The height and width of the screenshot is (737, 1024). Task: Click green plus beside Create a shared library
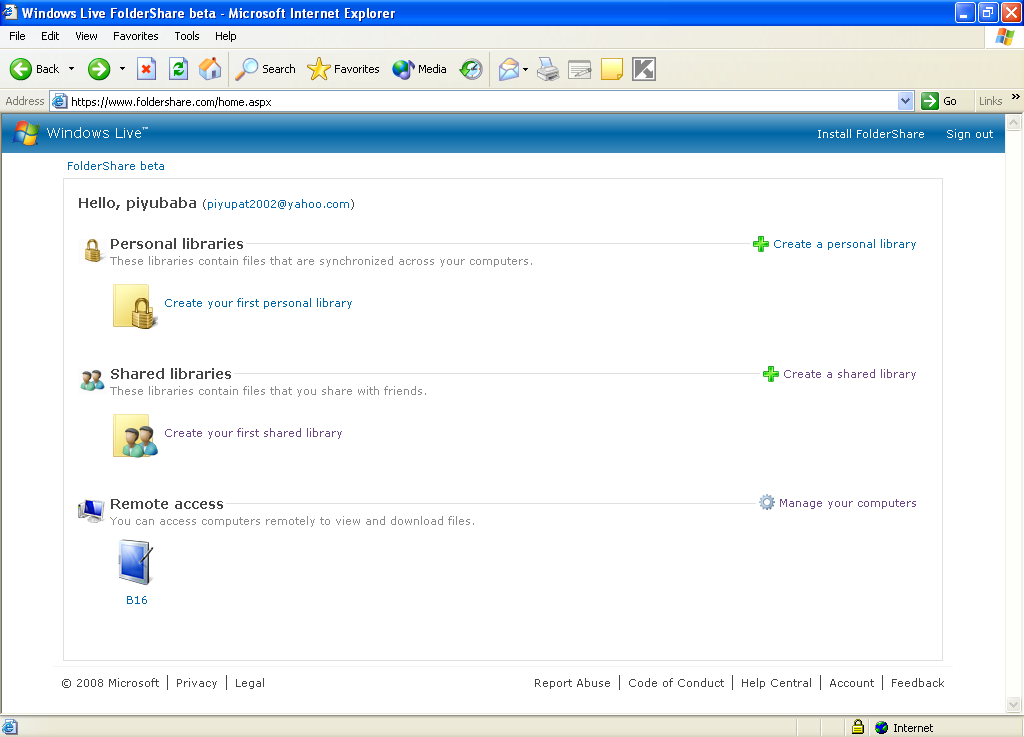pos(771,374)
